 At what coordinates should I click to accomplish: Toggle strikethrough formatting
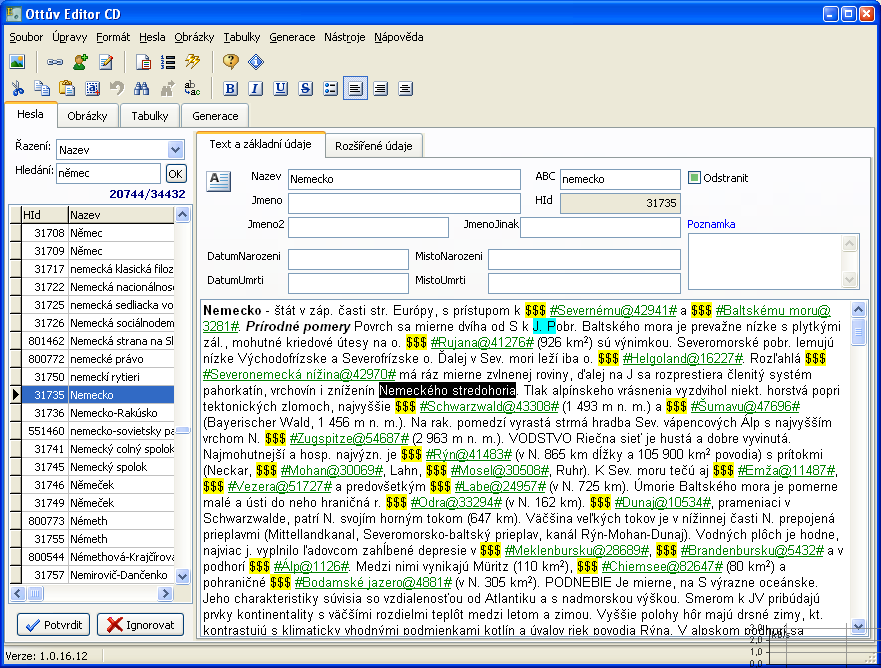(306, 88)
